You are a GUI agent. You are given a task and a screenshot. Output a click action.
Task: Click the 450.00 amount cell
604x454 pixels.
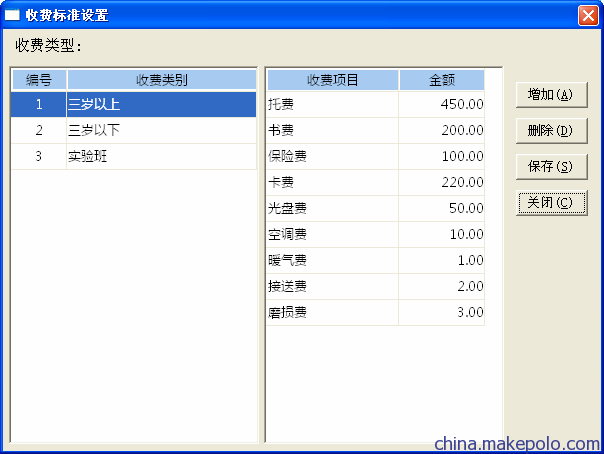click(x=442, y=104)
